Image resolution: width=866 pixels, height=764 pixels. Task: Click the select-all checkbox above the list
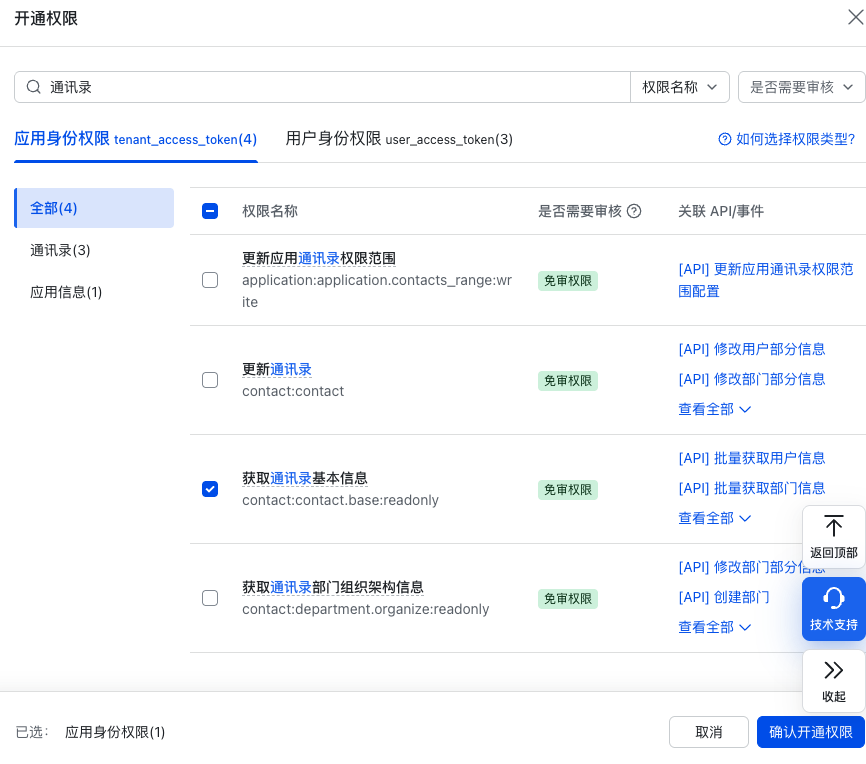[210, 211]
